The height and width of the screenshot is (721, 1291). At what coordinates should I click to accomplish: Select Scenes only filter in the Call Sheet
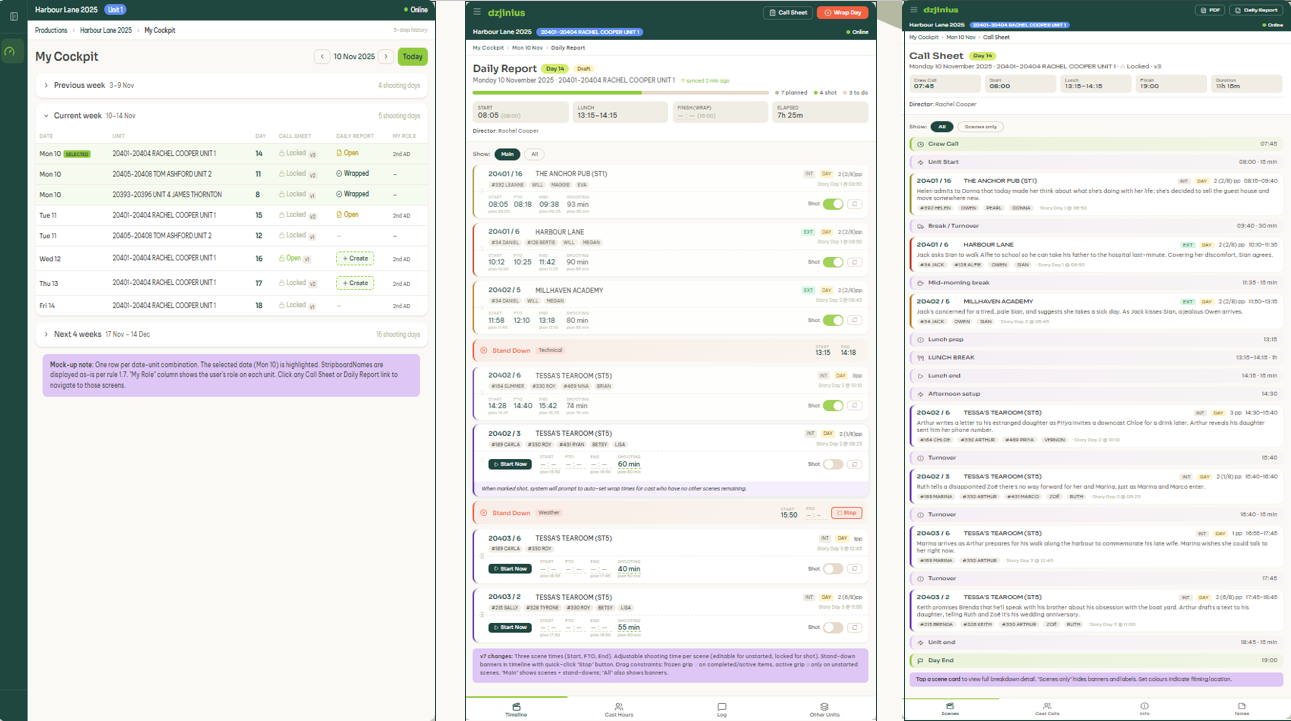[980, 127]
